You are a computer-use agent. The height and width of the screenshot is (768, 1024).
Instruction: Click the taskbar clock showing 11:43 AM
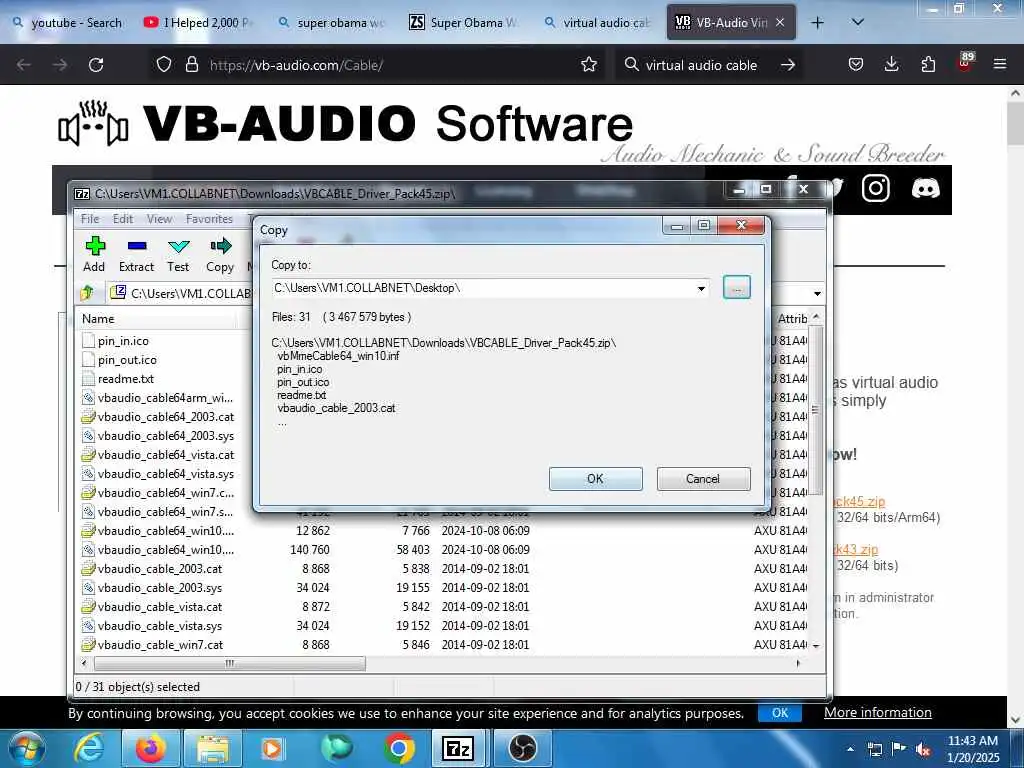coord(973,749)
